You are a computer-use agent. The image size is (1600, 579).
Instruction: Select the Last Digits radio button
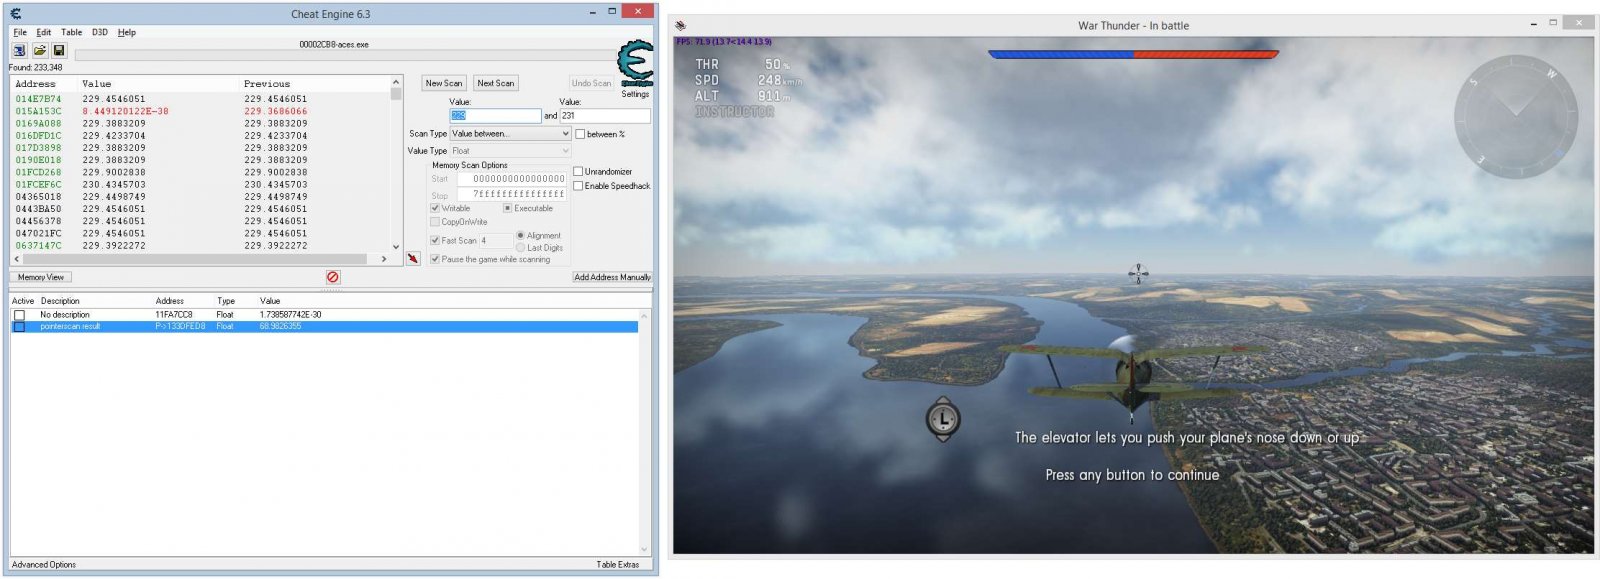tap(520, 247)
